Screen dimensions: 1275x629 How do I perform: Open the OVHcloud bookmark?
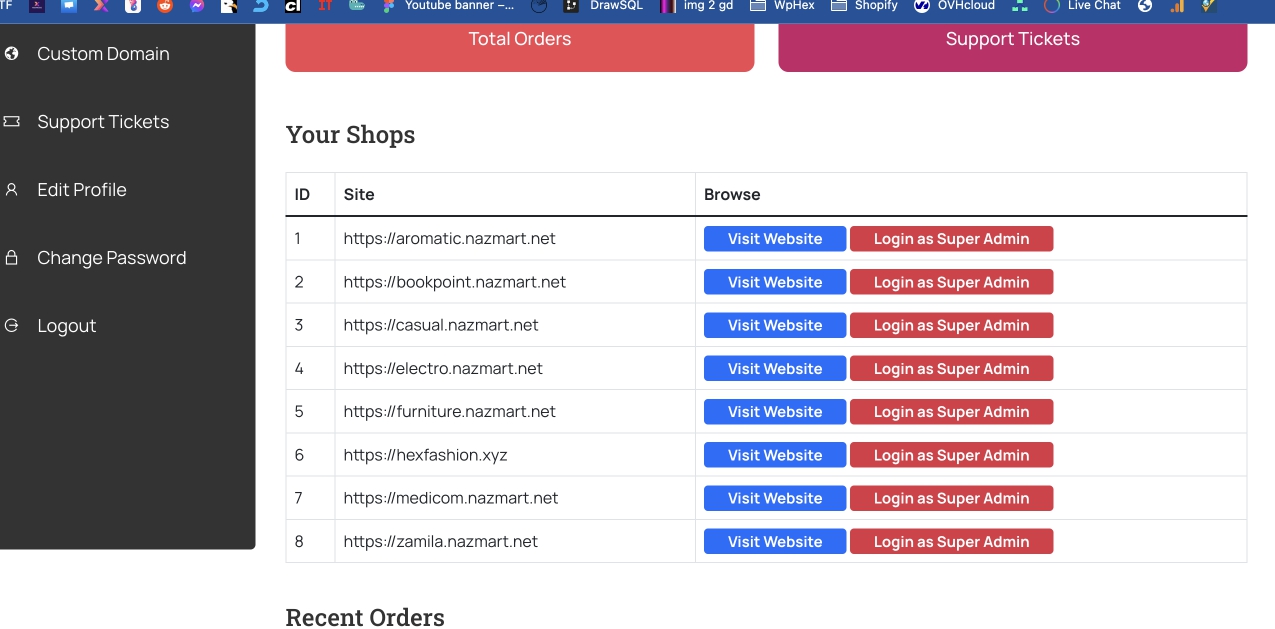tap(955, 6)
